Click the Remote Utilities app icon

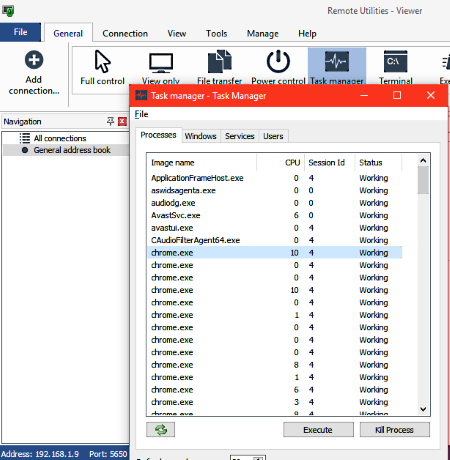(8, 11)
